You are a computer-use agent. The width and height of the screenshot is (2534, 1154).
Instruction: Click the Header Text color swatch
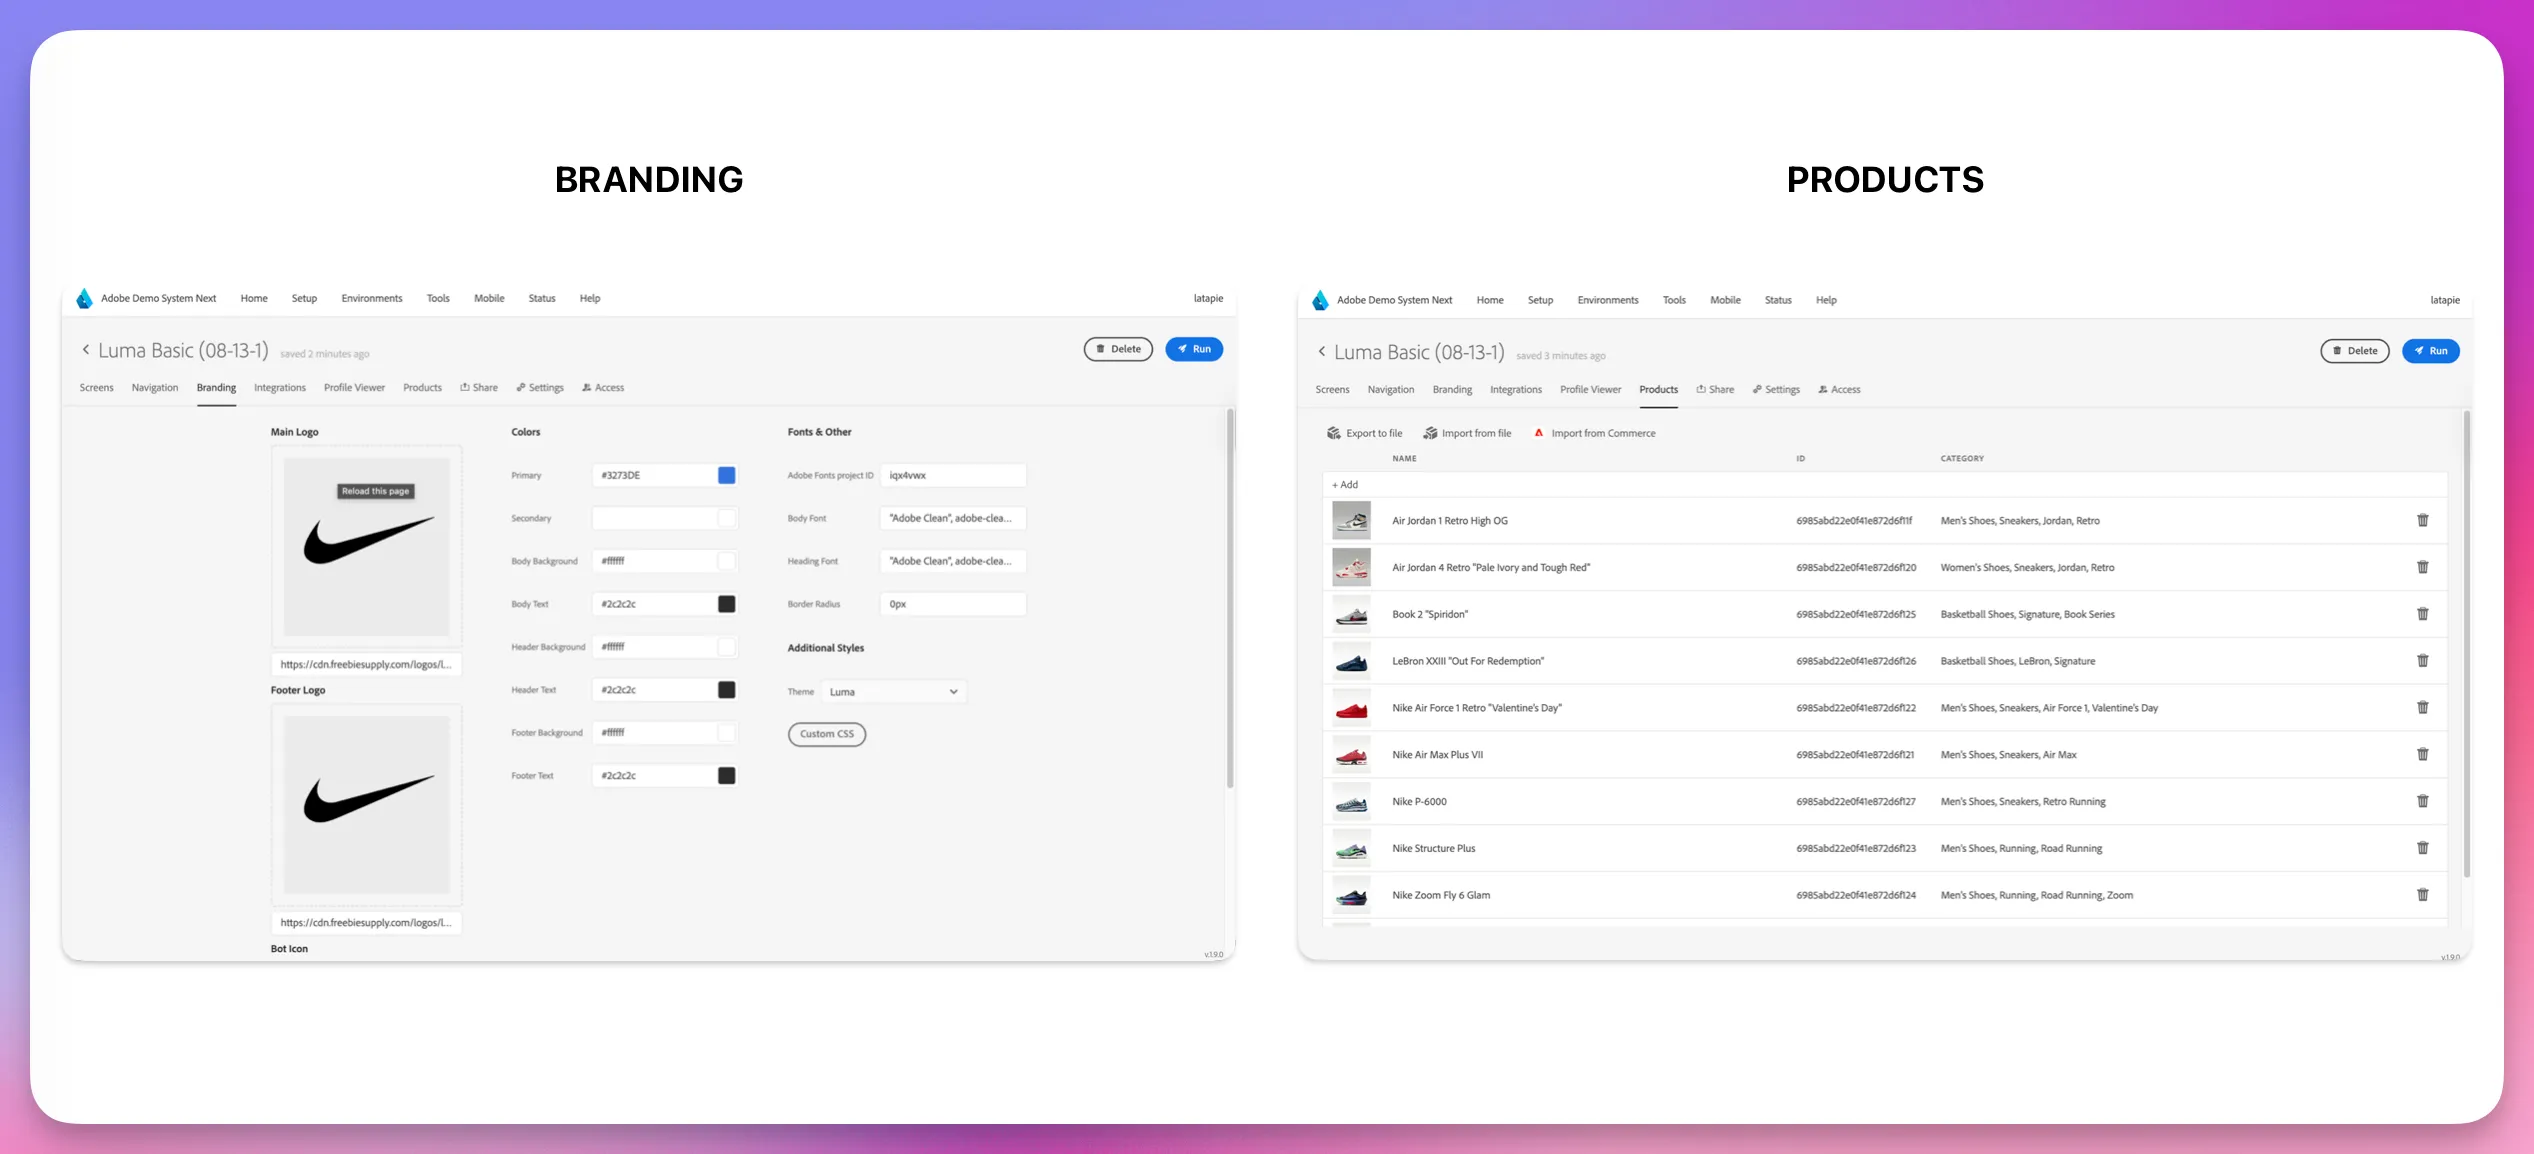(727, 690)
